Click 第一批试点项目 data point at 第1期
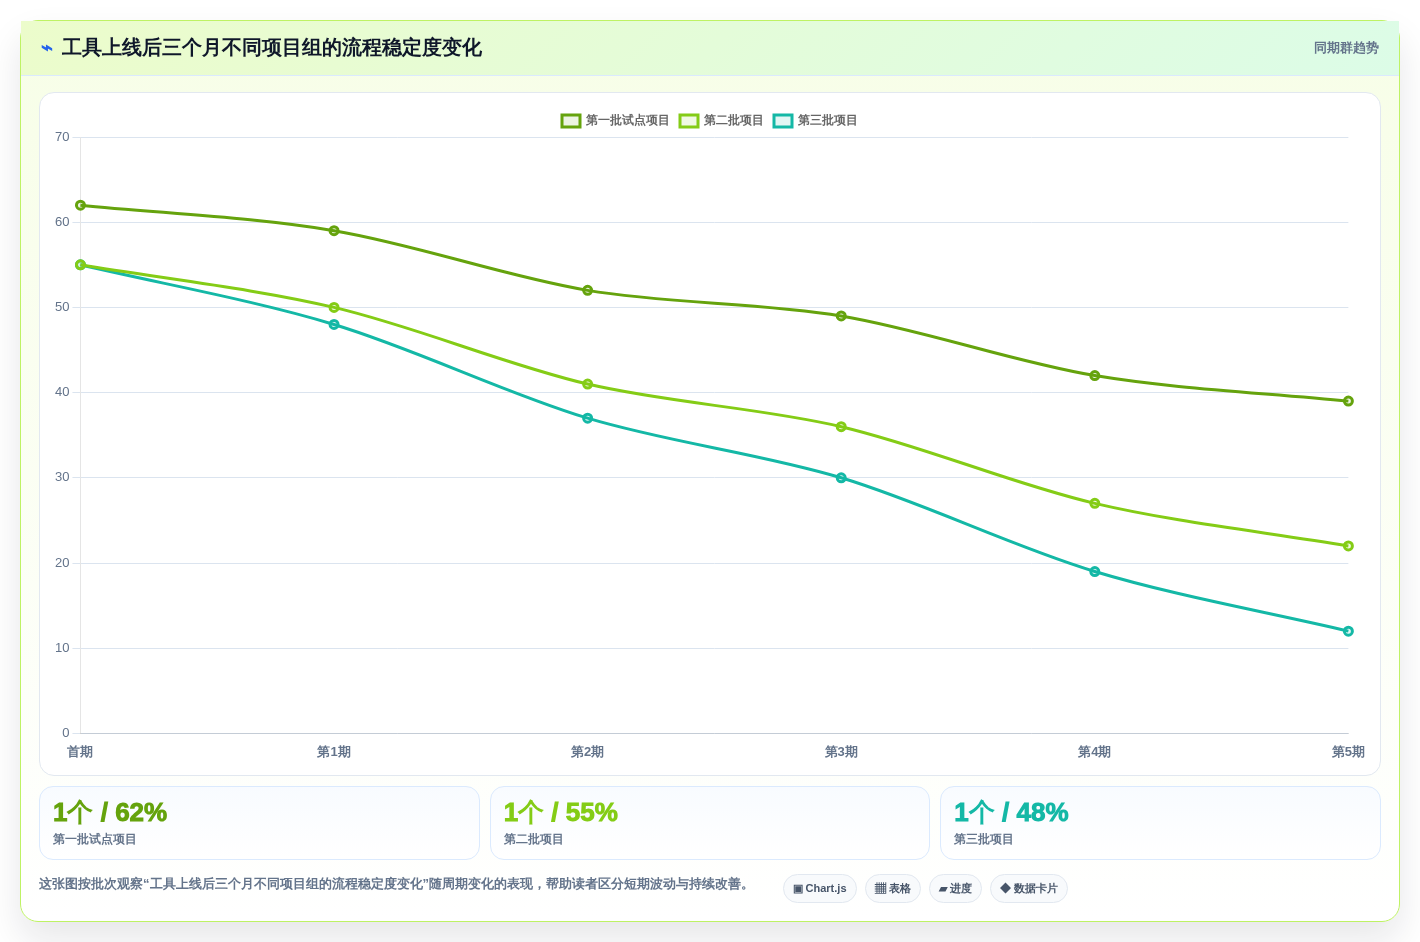Screen dimensions: 1420x942 (x=334, y=231)
